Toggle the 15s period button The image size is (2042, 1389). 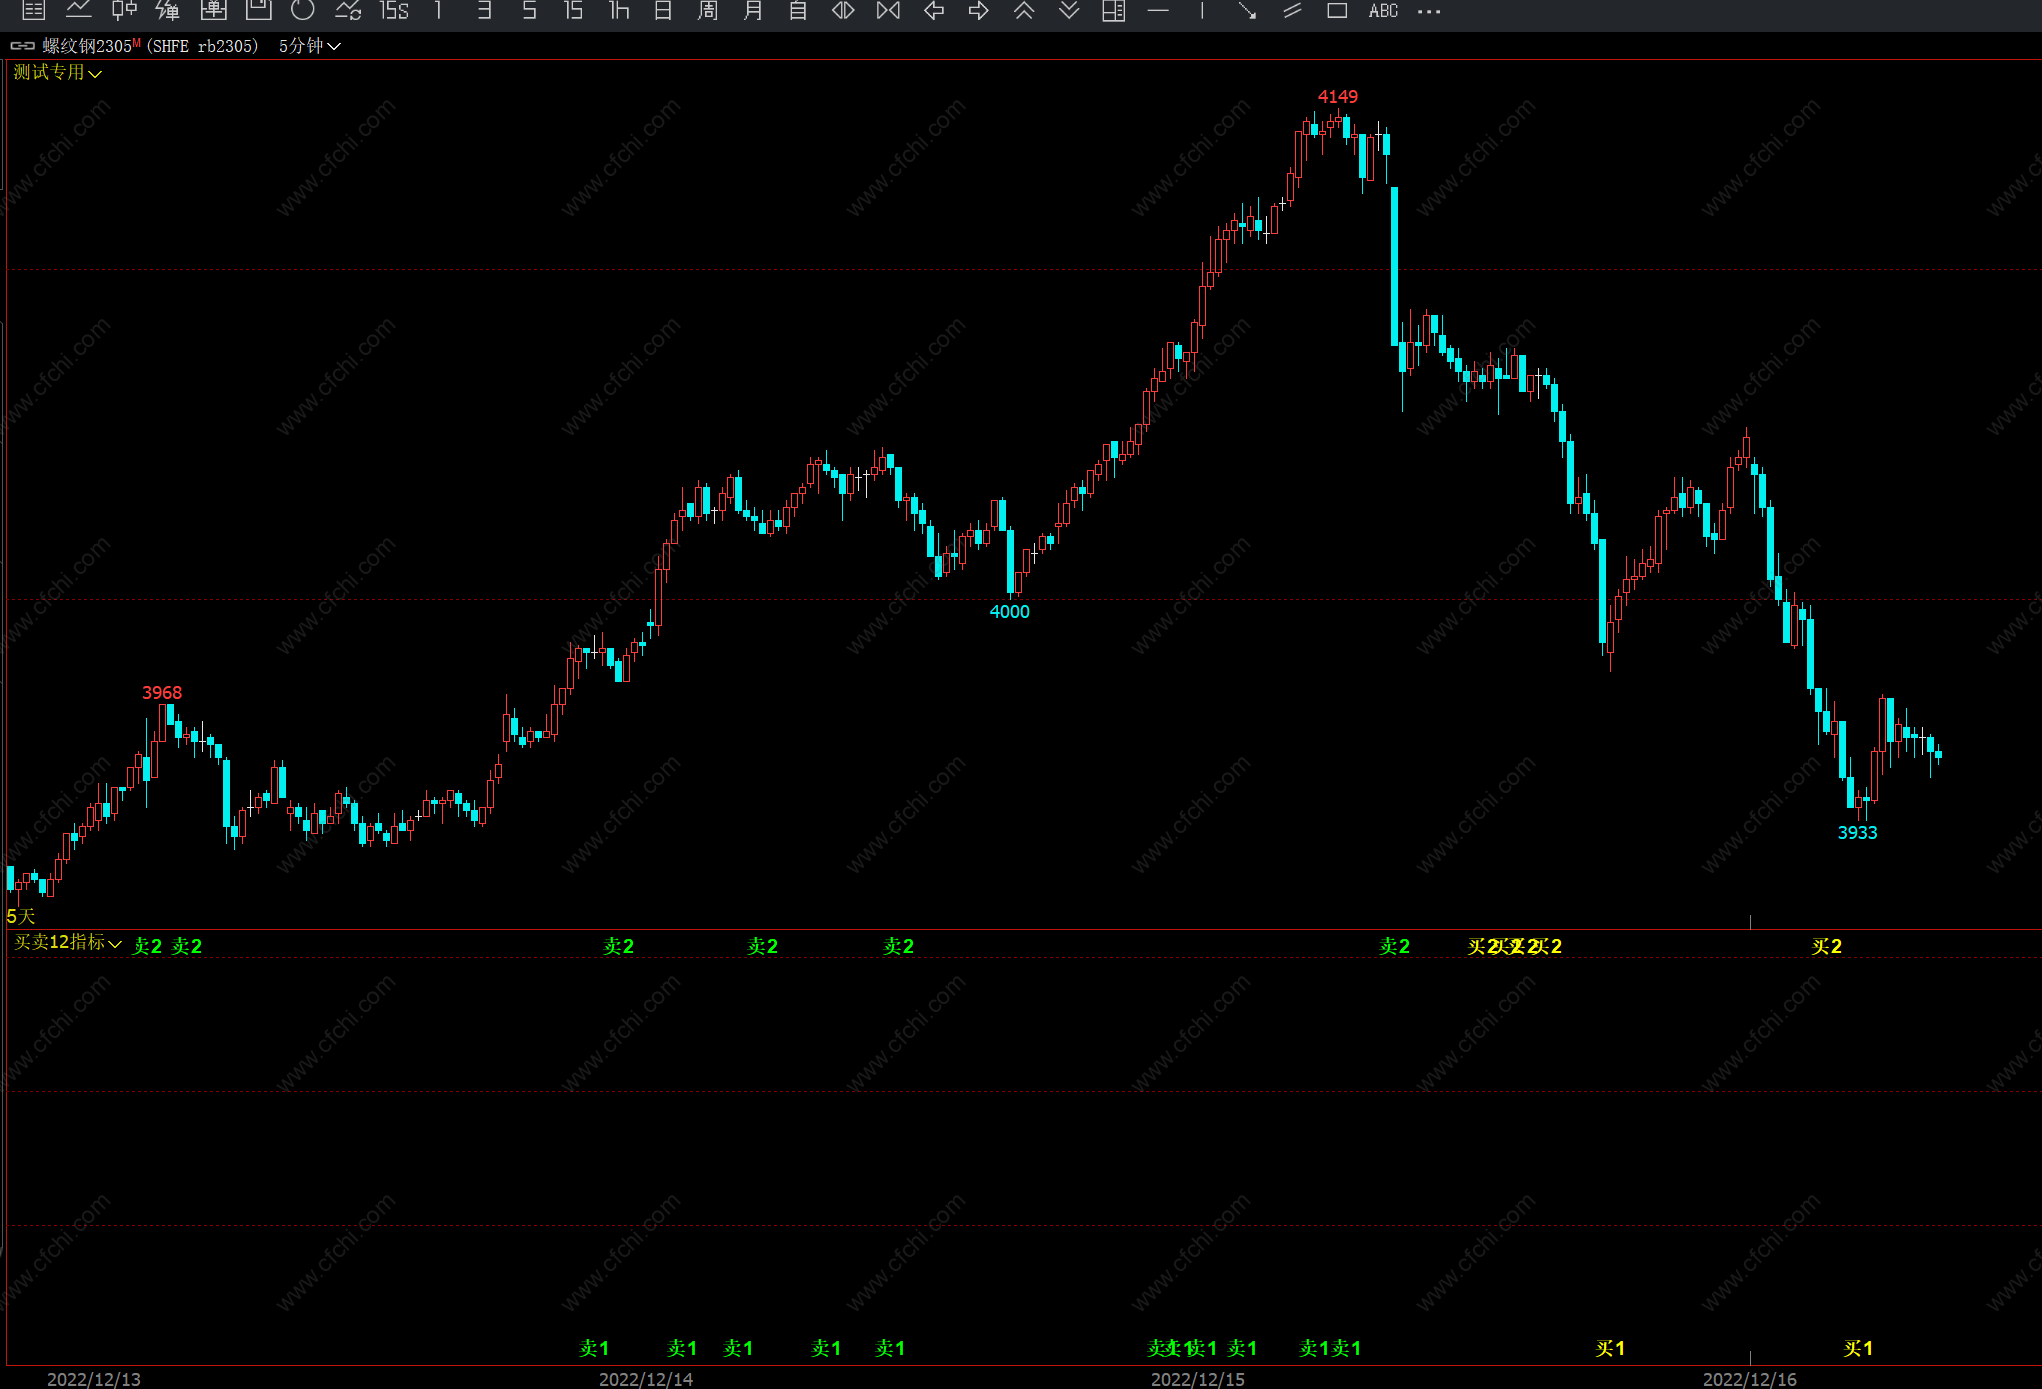[x=393, y=10]
